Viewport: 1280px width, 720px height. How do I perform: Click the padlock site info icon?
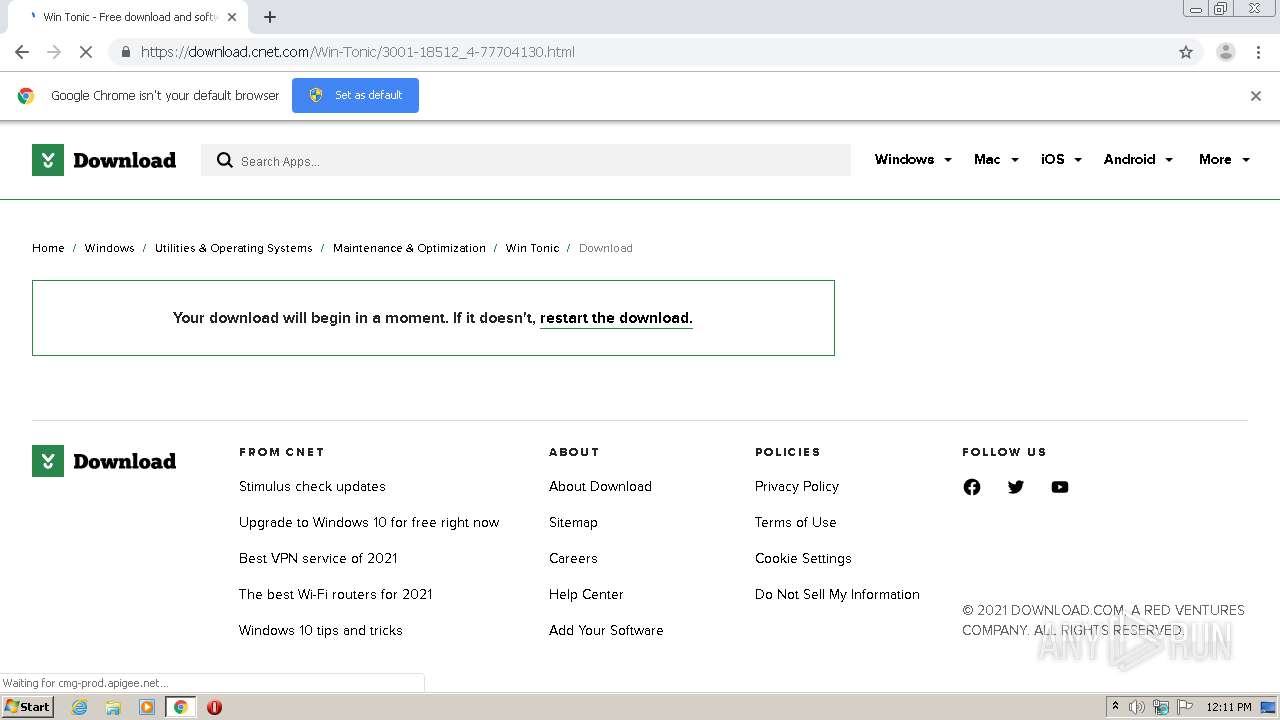point(124,52)
